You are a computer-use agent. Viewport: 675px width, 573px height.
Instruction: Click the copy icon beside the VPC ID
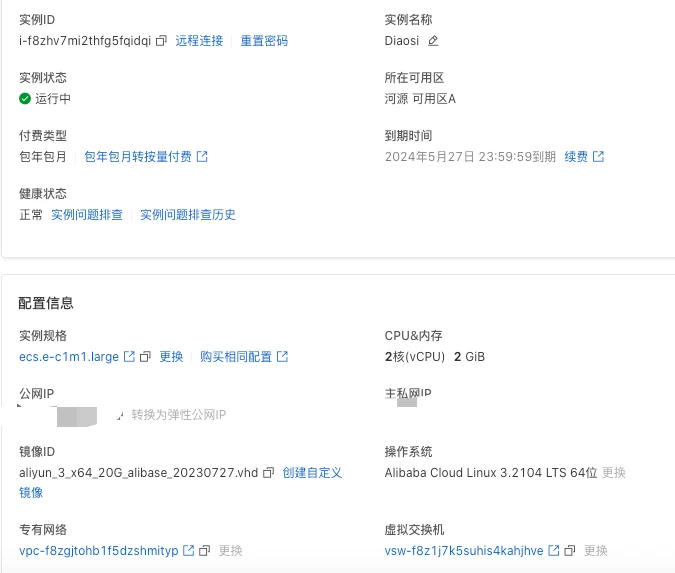(x=204, y=551)
